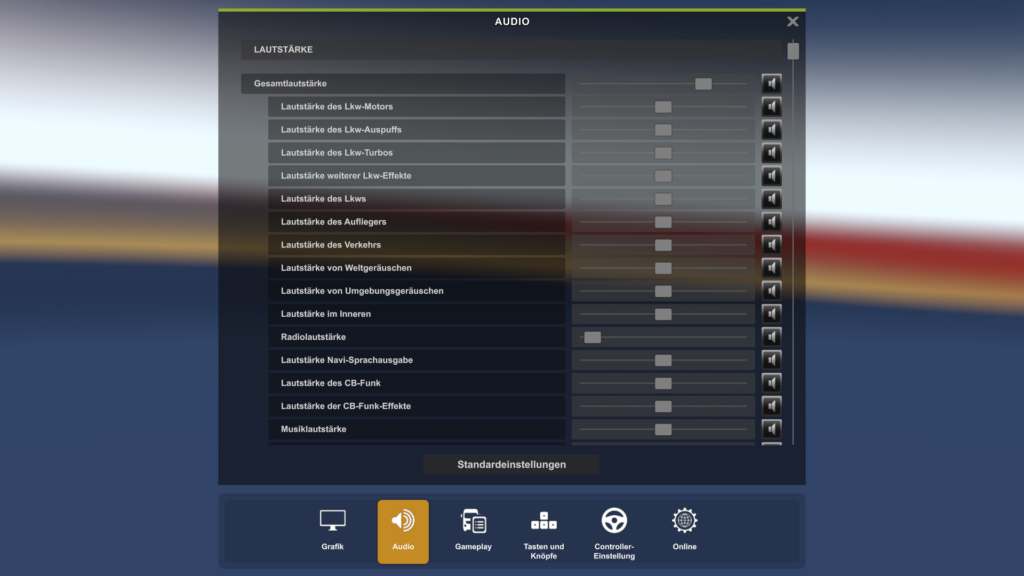The image size is (1024, 576).
Task: Click the Gesamtlautstärke slider handle
Action: (x=703, y=84)
